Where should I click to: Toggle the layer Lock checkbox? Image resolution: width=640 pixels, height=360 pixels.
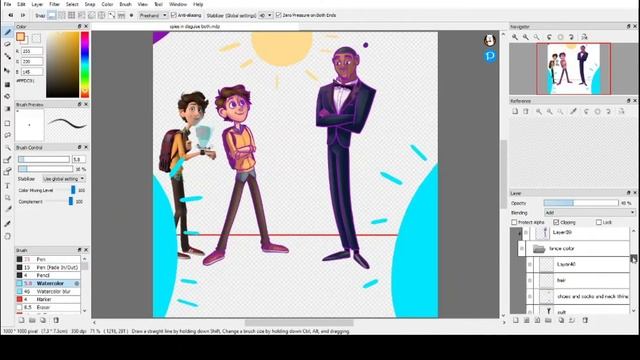coord(599,222)
